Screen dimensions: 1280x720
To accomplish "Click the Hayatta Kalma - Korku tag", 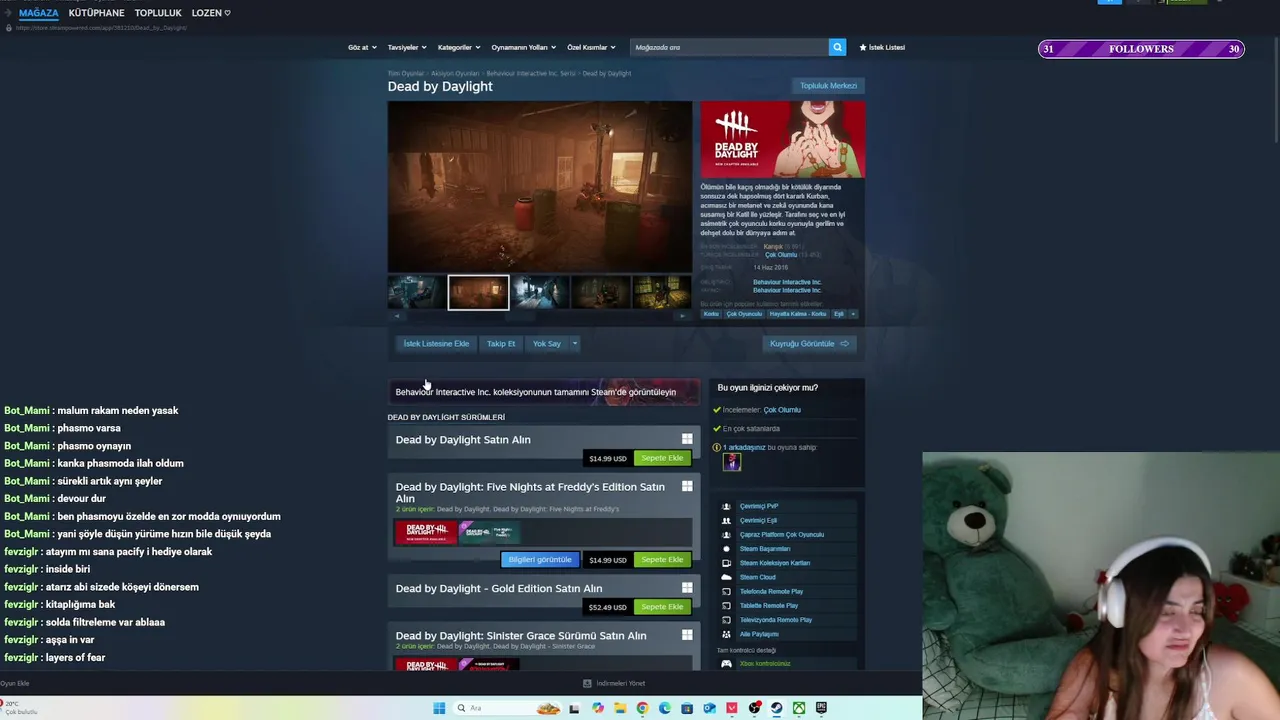I will coord(798,314).
